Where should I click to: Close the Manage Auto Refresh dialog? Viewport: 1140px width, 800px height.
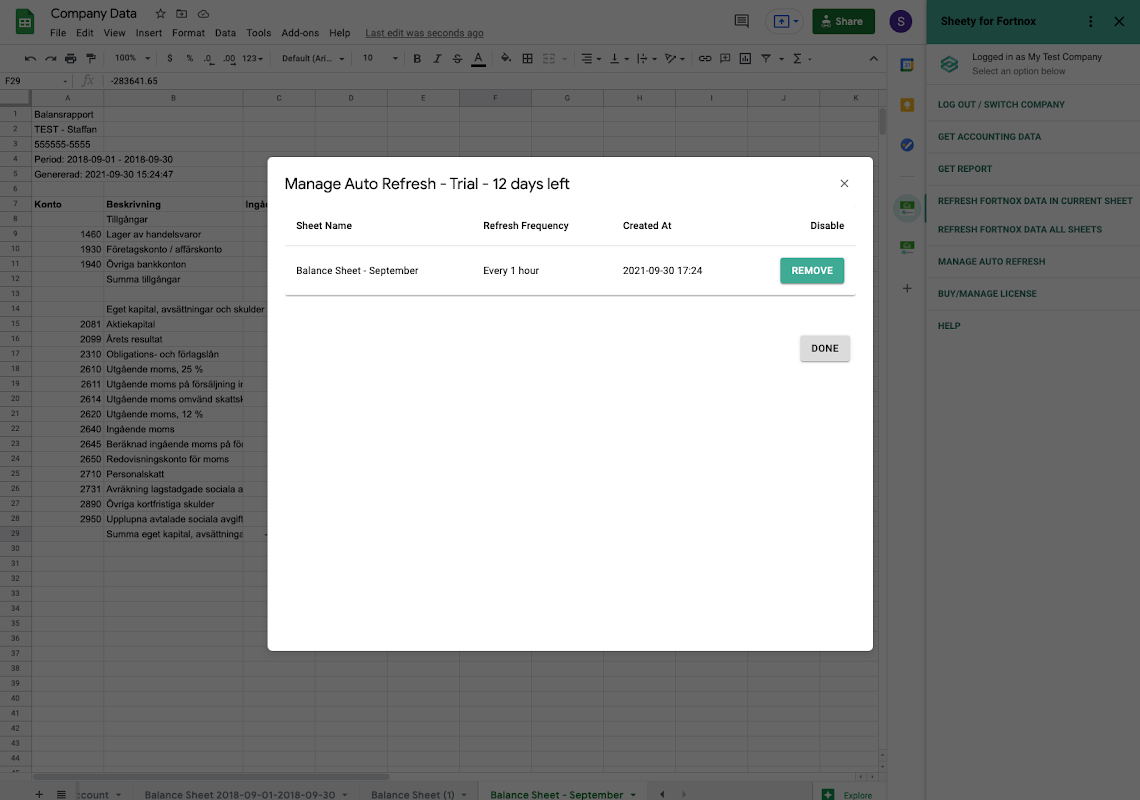click(844, 183)
